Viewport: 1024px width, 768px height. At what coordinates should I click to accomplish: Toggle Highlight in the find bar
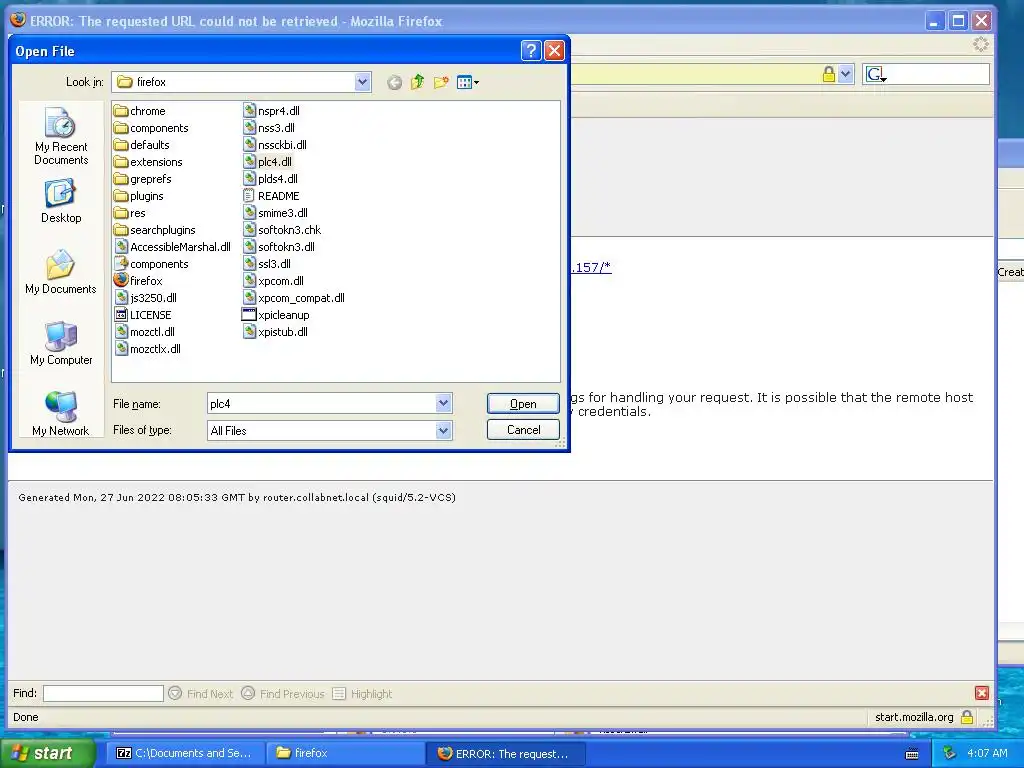[x=362, y=694]
